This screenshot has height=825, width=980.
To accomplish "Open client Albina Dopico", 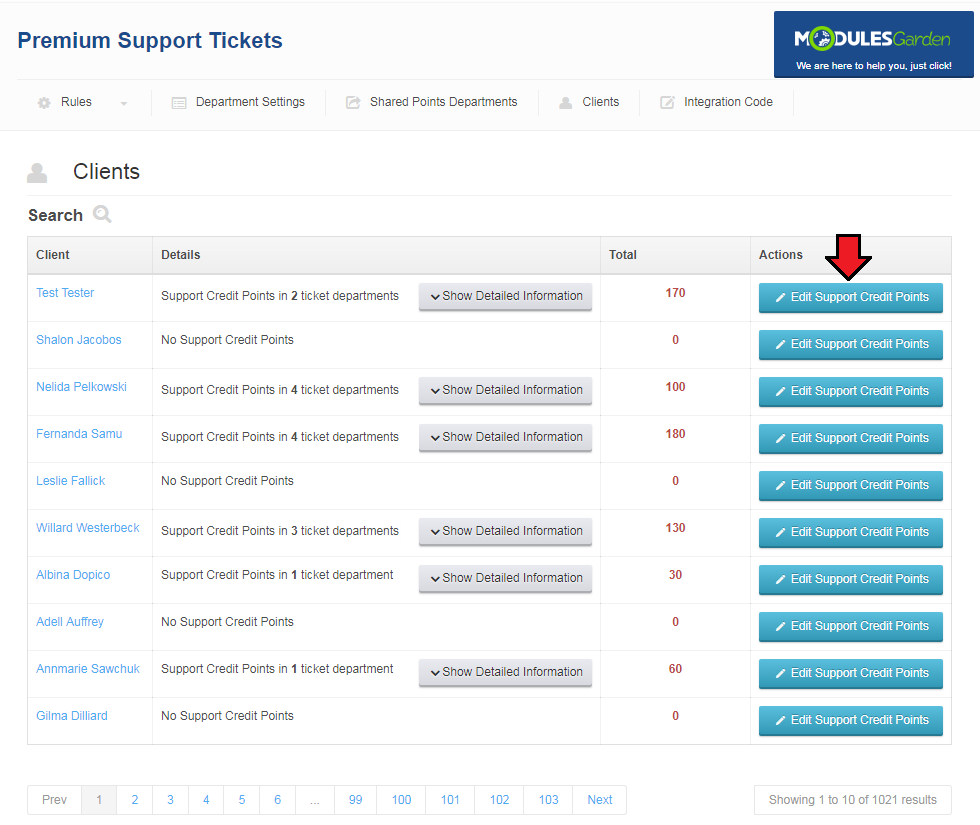I will [73, 575].
